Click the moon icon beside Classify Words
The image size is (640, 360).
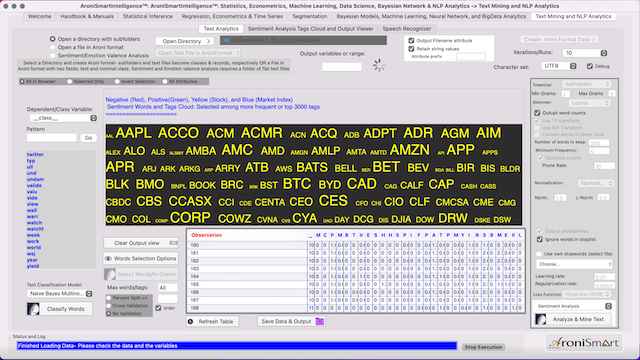pyautogui.click(x=33, y=309)
